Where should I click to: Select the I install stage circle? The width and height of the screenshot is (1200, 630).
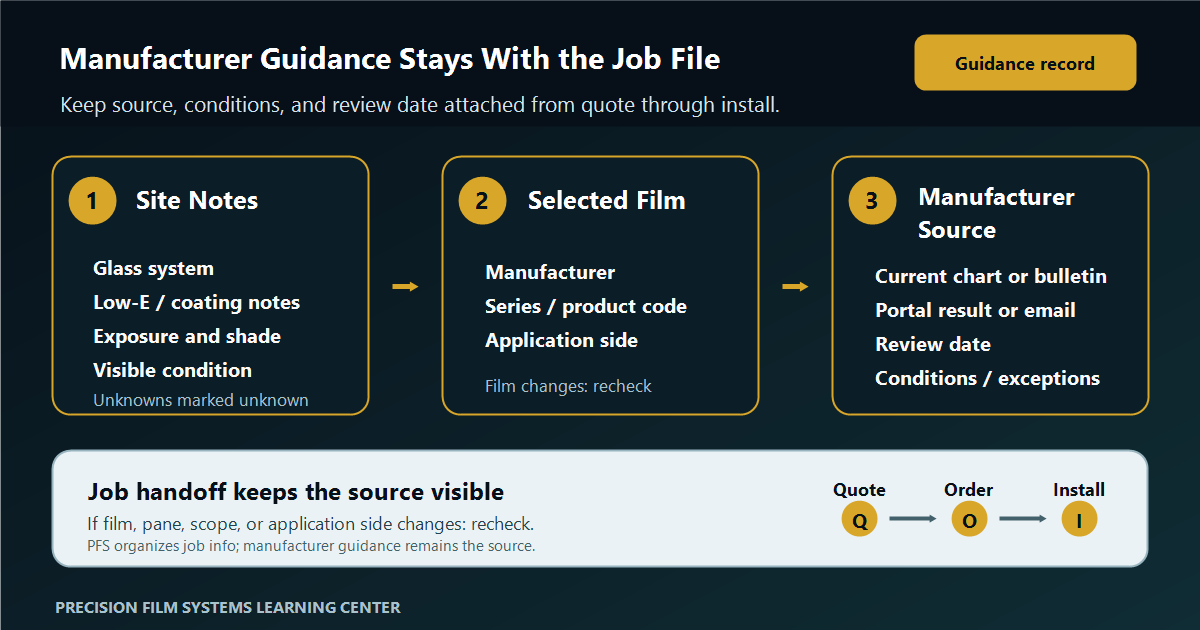tap(1079, 519)
